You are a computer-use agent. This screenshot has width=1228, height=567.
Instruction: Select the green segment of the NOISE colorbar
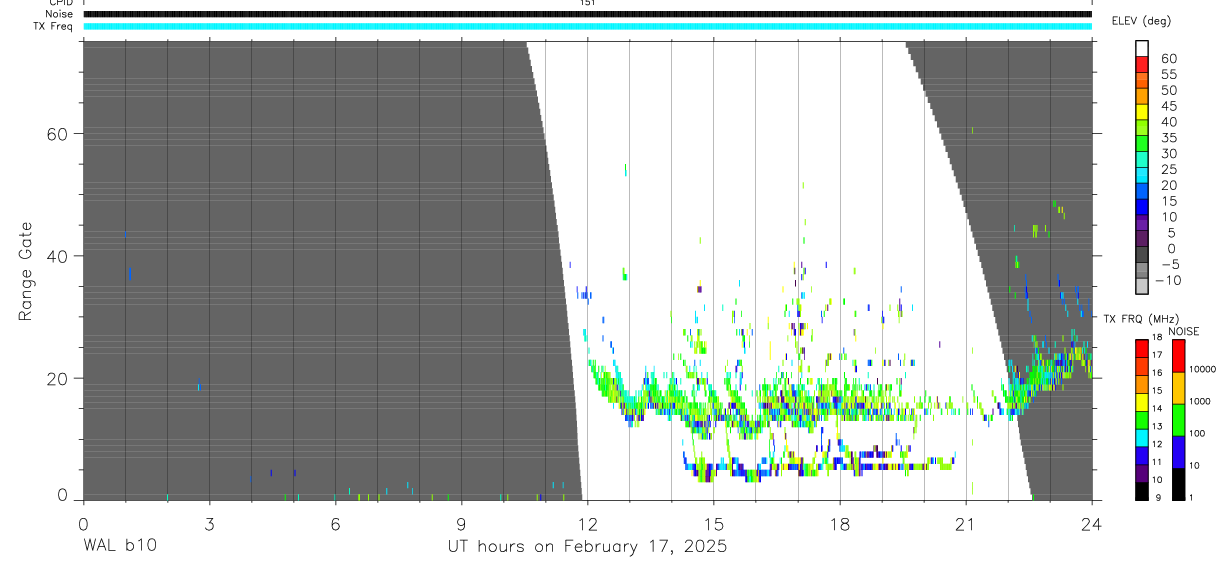tap(1178, 420)
